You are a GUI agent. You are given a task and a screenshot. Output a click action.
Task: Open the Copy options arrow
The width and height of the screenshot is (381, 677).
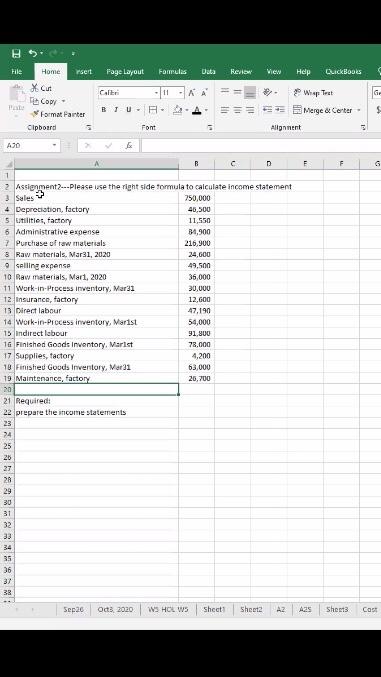click(64, 101)
